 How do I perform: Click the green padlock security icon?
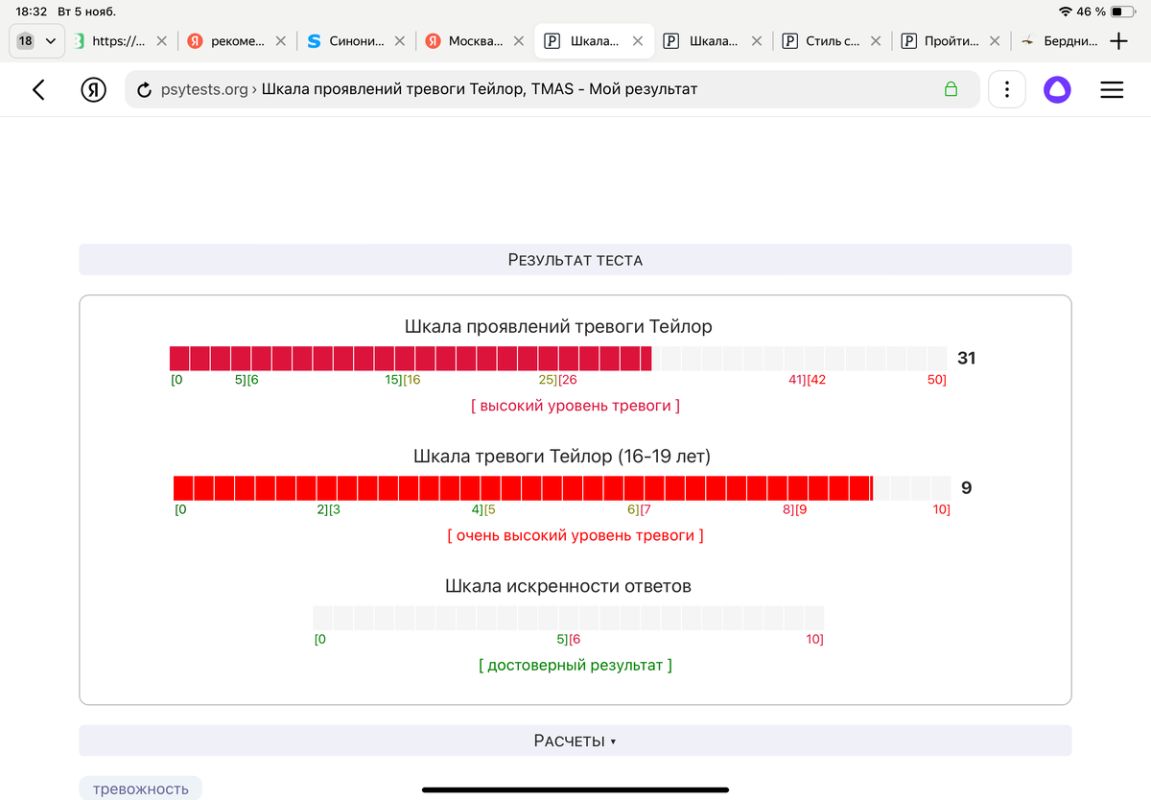pyautogui.click(x=951, y=90)
